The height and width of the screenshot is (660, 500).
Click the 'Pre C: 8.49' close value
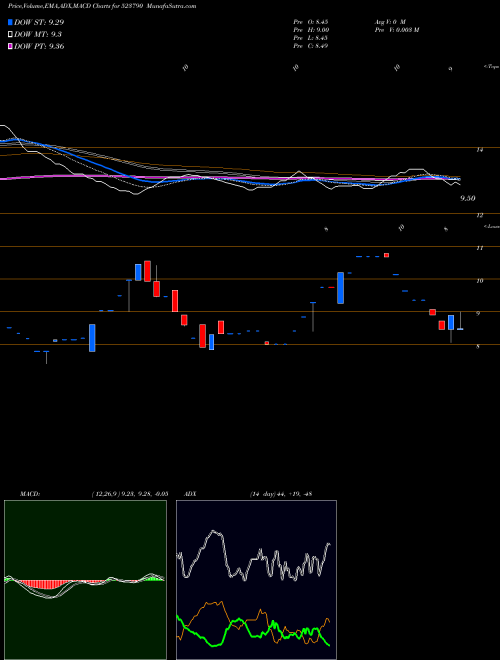pyautogui.click(x=311, y=46)
